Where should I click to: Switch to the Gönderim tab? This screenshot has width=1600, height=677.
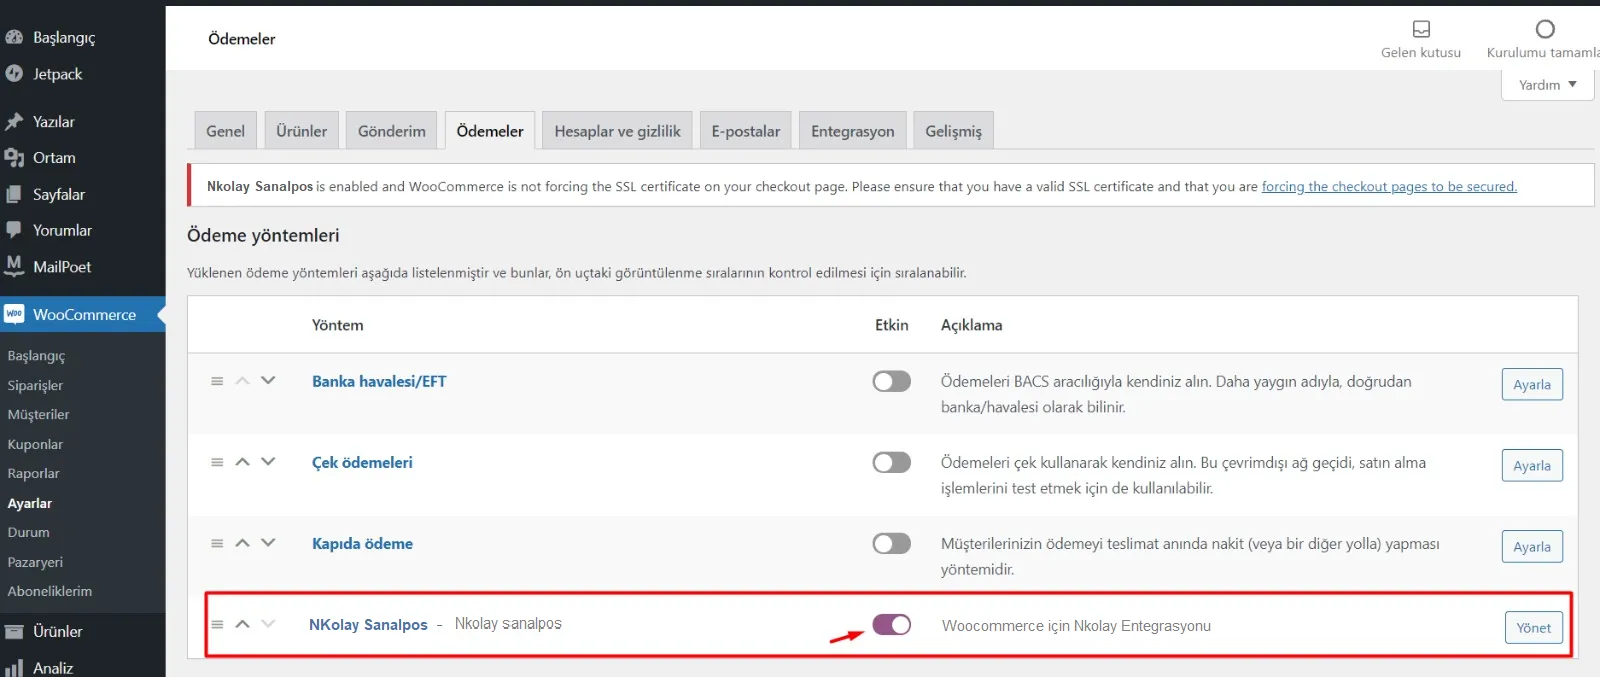391,131
